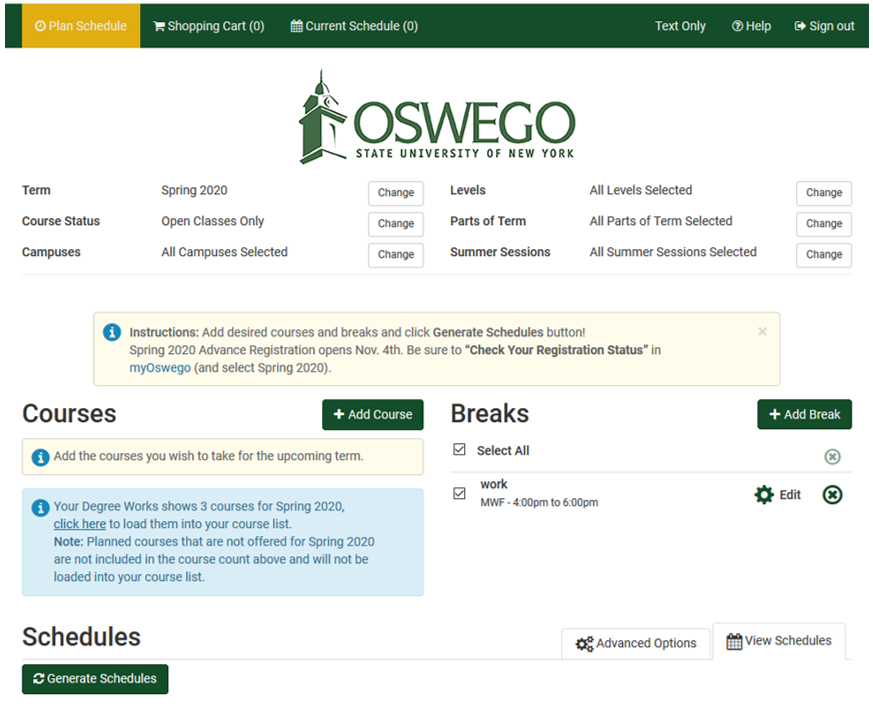Viewport: 873px width, 713px height.
Task: Click the 'Open Classes Only' value
Action: 213,221
